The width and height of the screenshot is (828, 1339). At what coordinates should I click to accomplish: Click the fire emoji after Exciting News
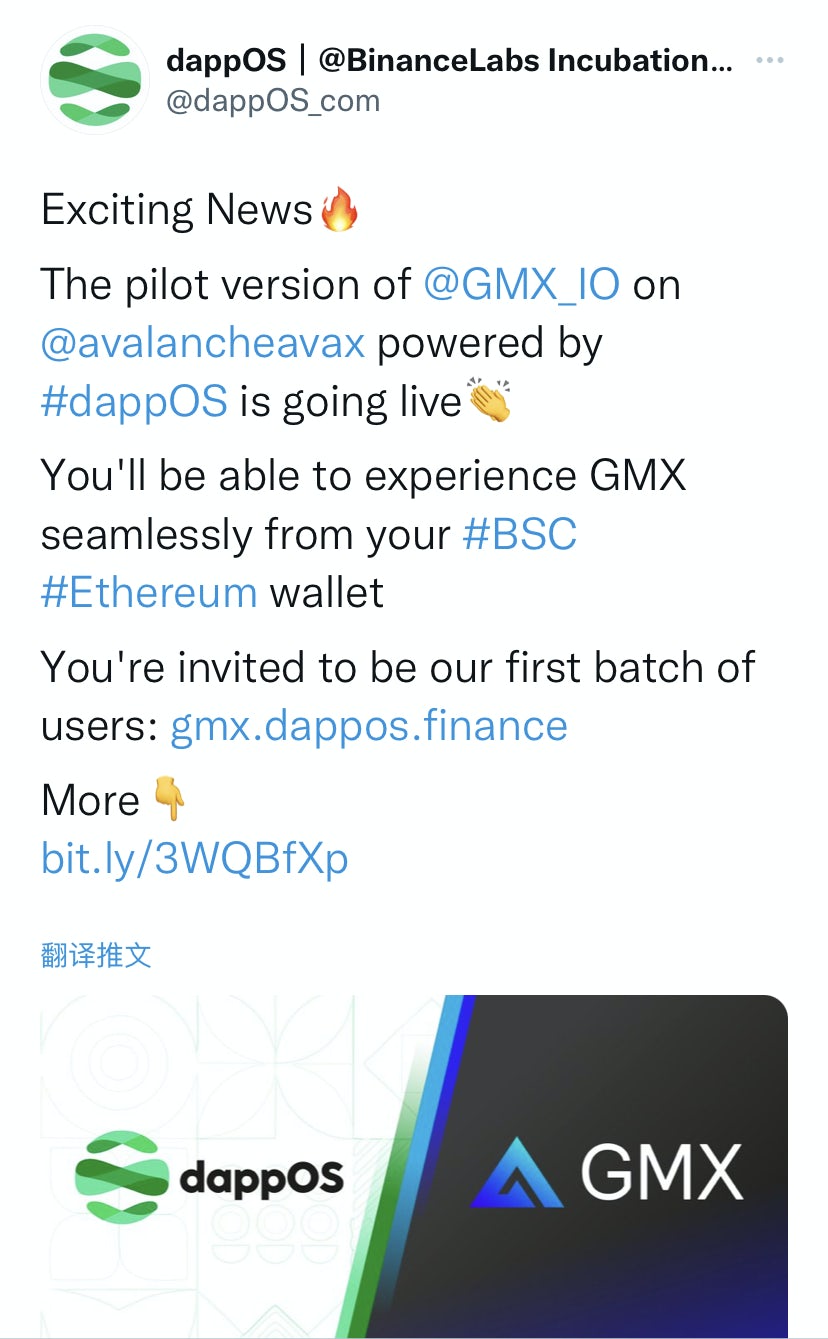(x=339, y=210)
